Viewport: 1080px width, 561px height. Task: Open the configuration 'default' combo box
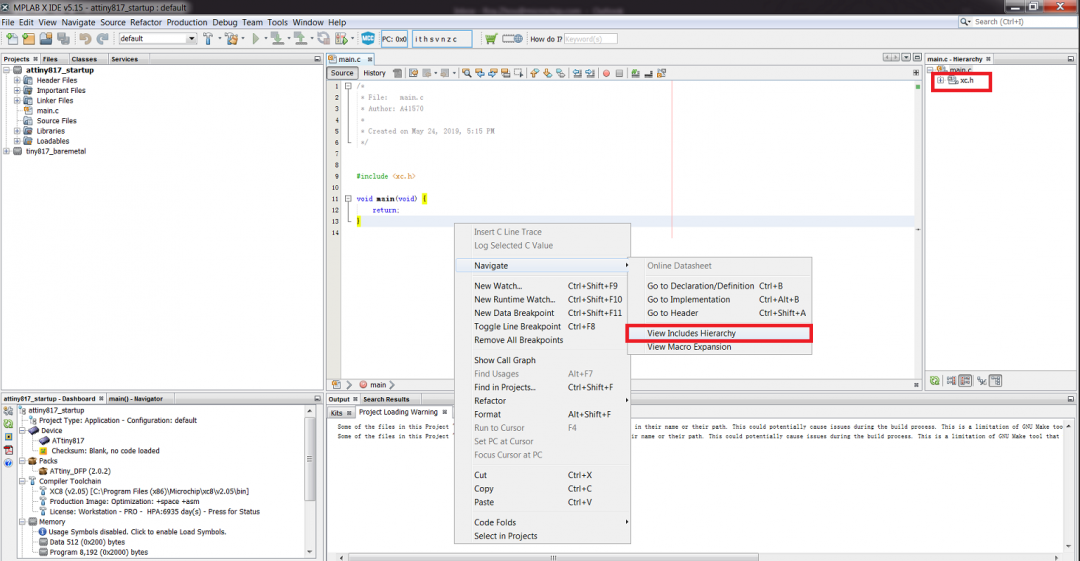158,39
